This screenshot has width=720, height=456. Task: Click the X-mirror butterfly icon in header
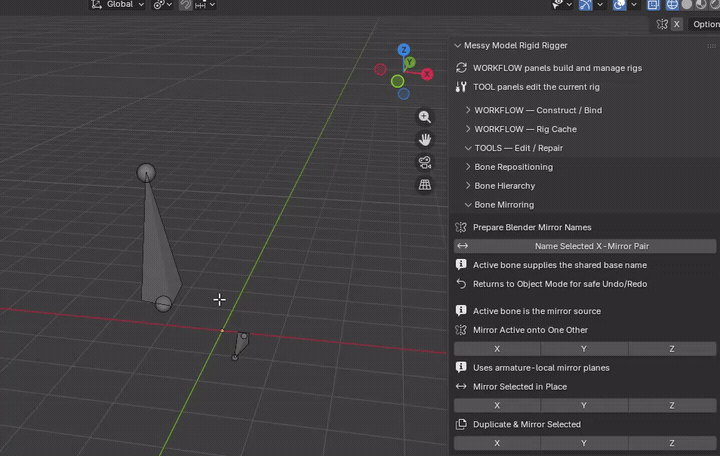[x=662, y=24]
